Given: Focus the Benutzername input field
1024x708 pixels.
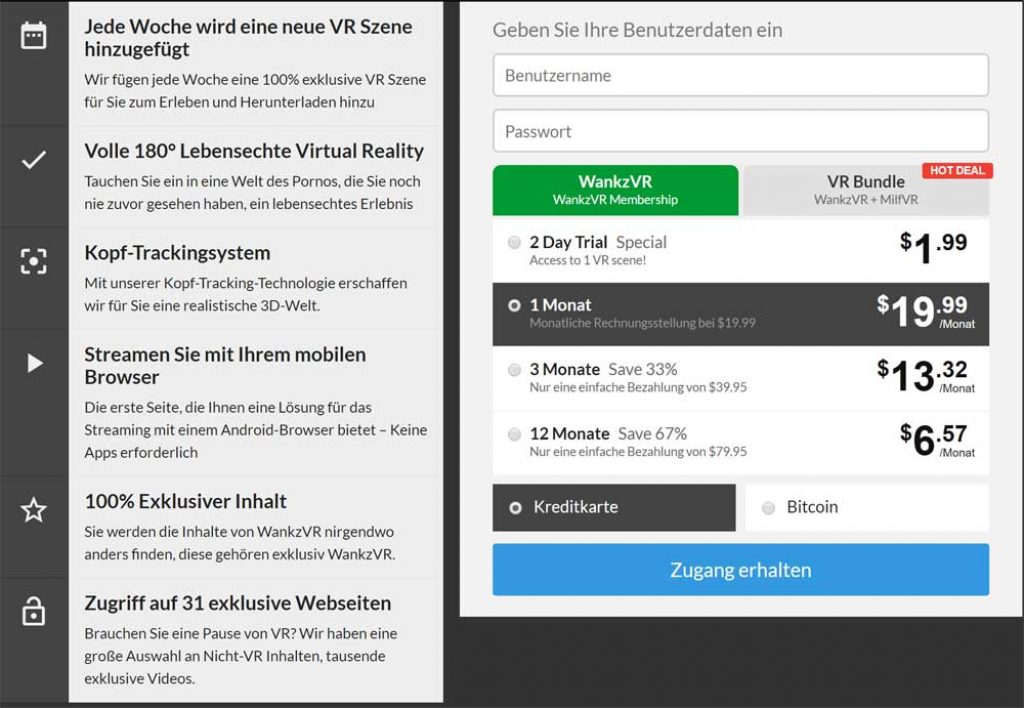Looking at the screenshot, I should click(740, 76).
